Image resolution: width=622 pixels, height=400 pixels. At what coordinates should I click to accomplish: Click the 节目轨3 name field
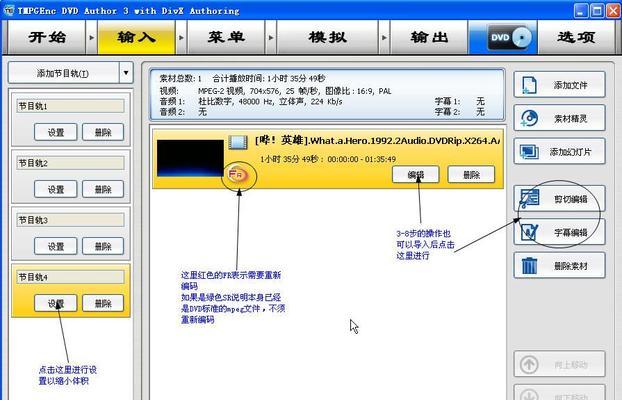(x=71, y=220)
